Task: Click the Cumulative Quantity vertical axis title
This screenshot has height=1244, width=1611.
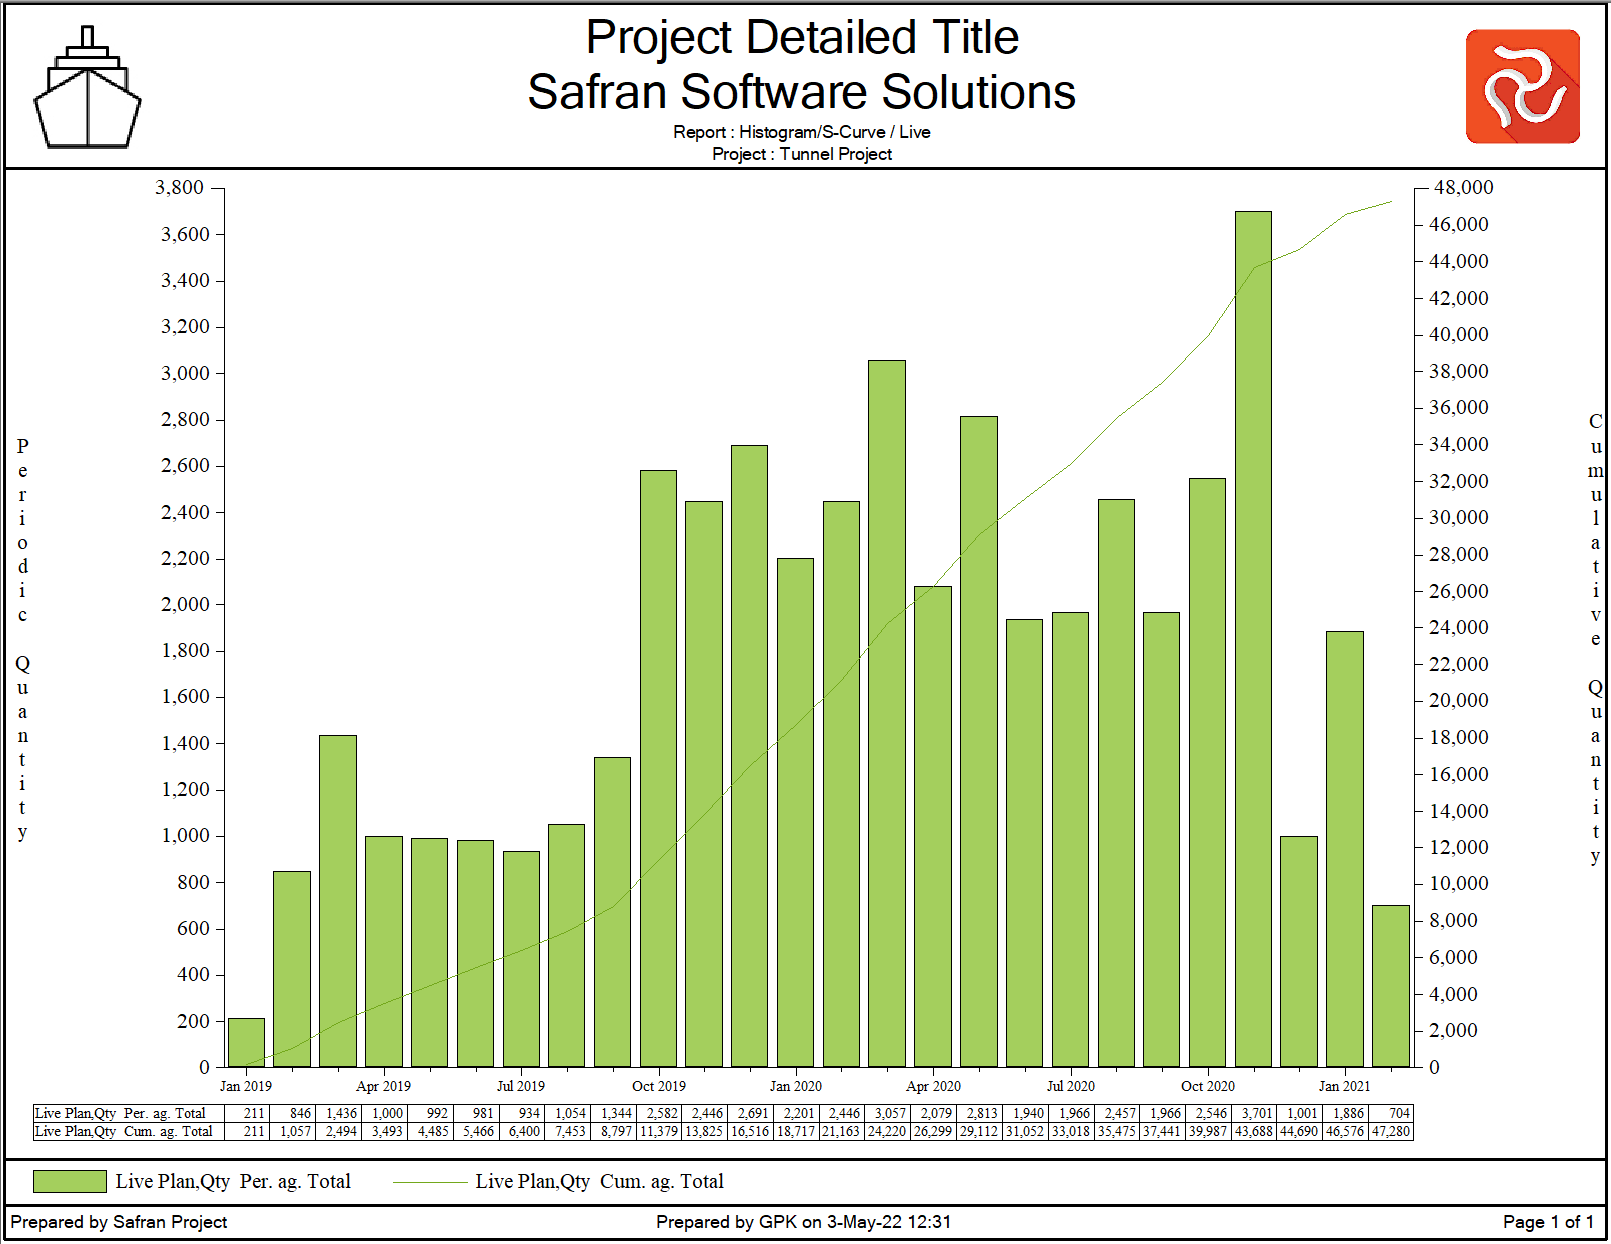Action: (x=1595, y=638)
